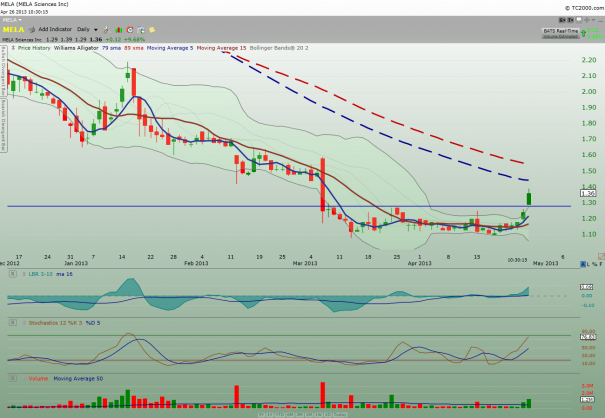
Task: Click the scale handle icon beside Price History
Action: pyautogui.click(x=13, y=48)
